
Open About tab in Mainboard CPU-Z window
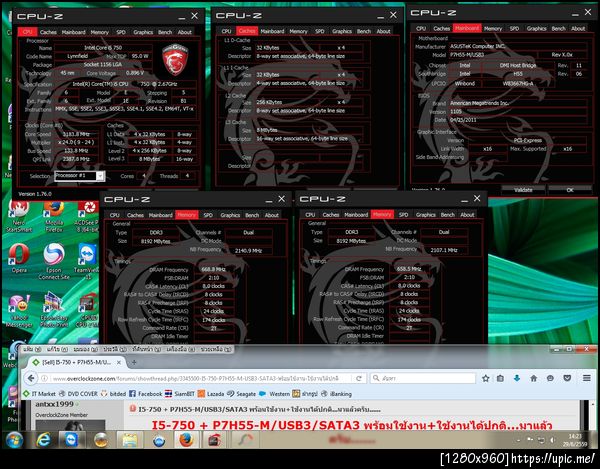[578, 29]
